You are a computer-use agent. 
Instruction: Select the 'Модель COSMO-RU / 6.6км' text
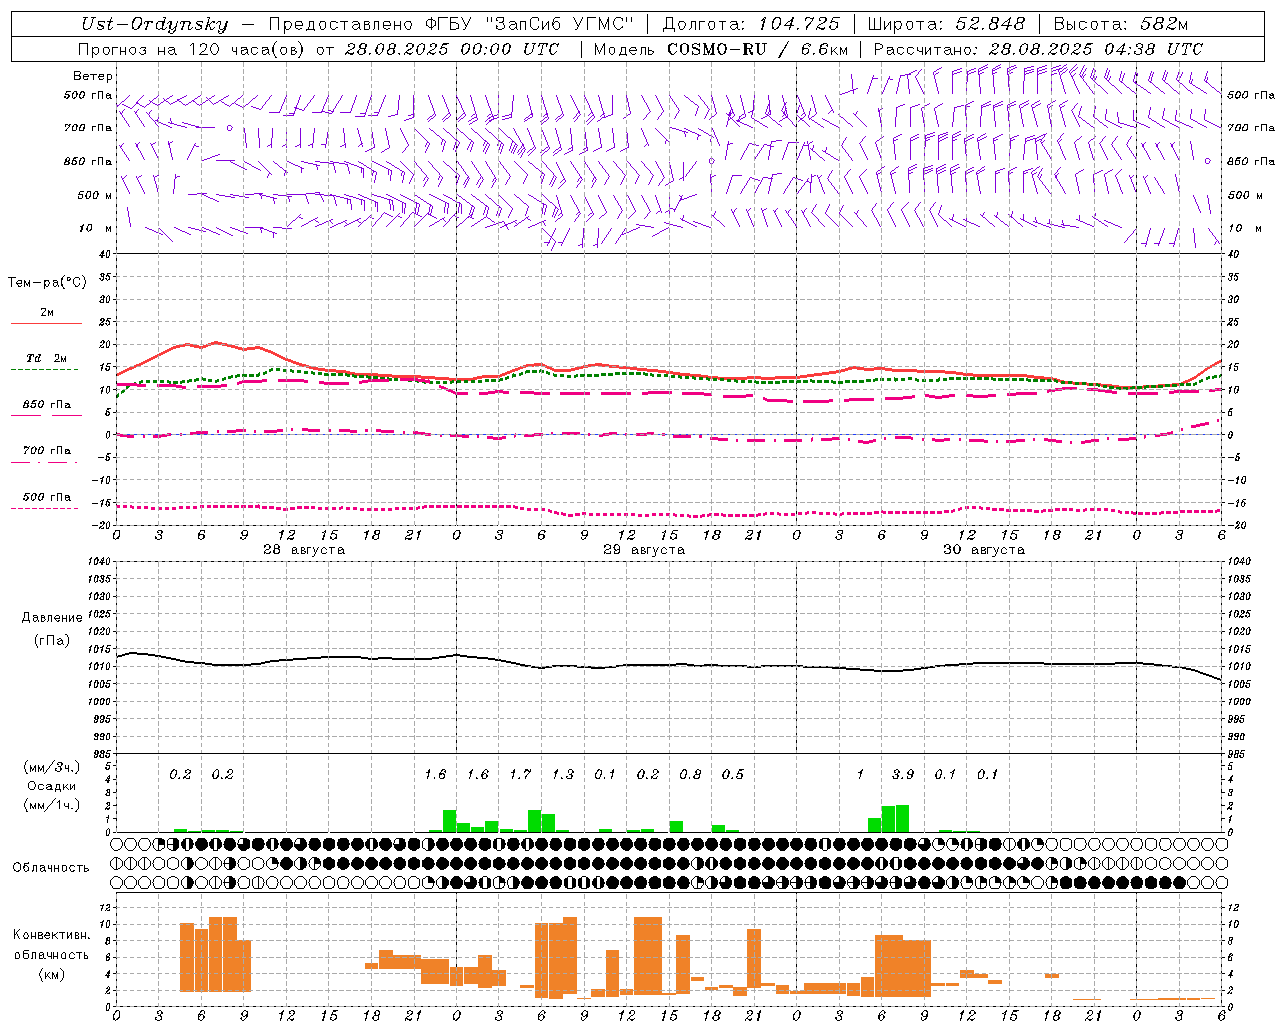(x=721, y=49)
